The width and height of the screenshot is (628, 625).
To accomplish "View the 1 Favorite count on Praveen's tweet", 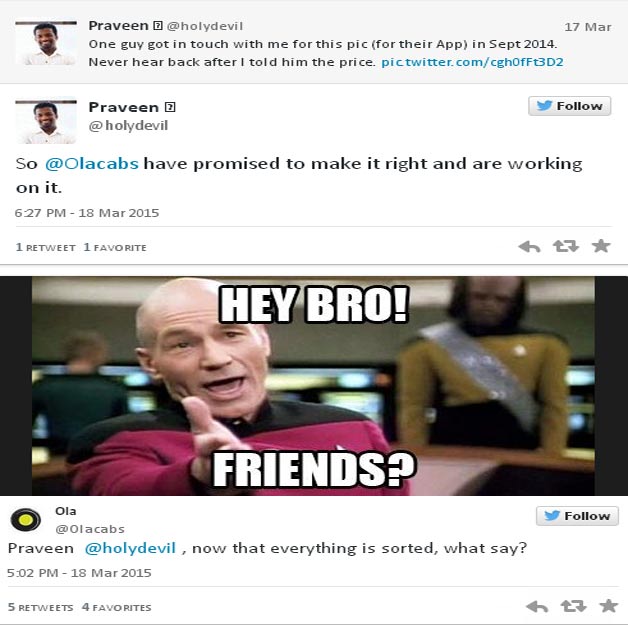I will (x=115, y=247).
